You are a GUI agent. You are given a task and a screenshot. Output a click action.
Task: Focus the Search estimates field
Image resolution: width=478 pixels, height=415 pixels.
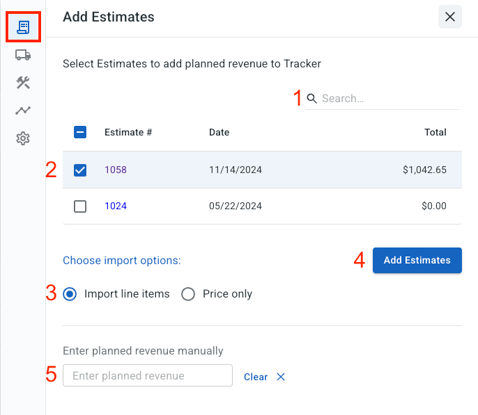[x=382, y=98]
